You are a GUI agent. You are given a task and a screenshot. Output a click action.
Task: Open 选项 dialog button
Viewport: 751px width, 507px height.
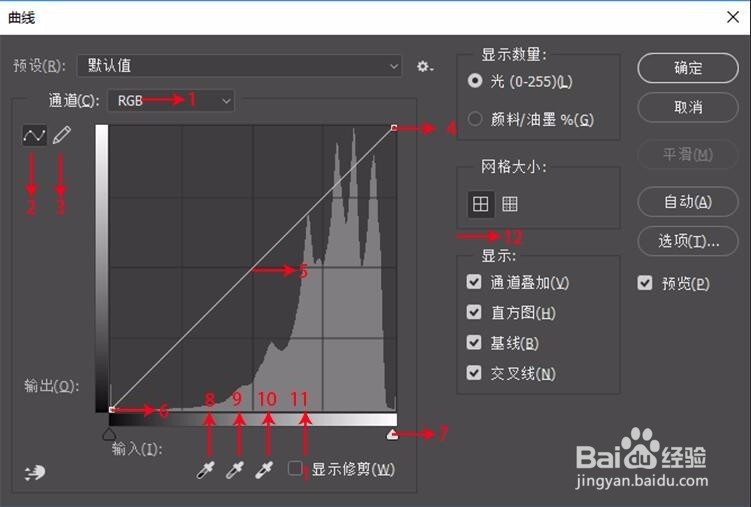click(x=688, y=241)
